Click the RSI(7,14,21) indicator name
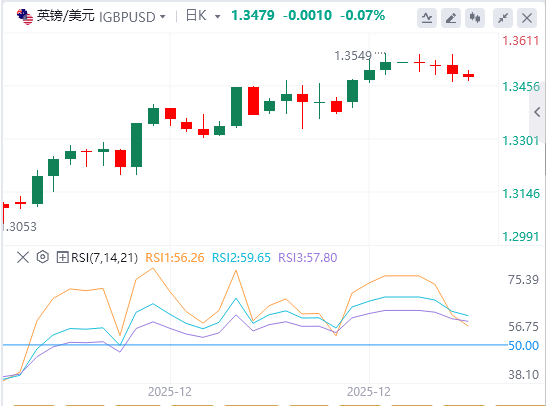Screen dimensions: 546x406 104,258
